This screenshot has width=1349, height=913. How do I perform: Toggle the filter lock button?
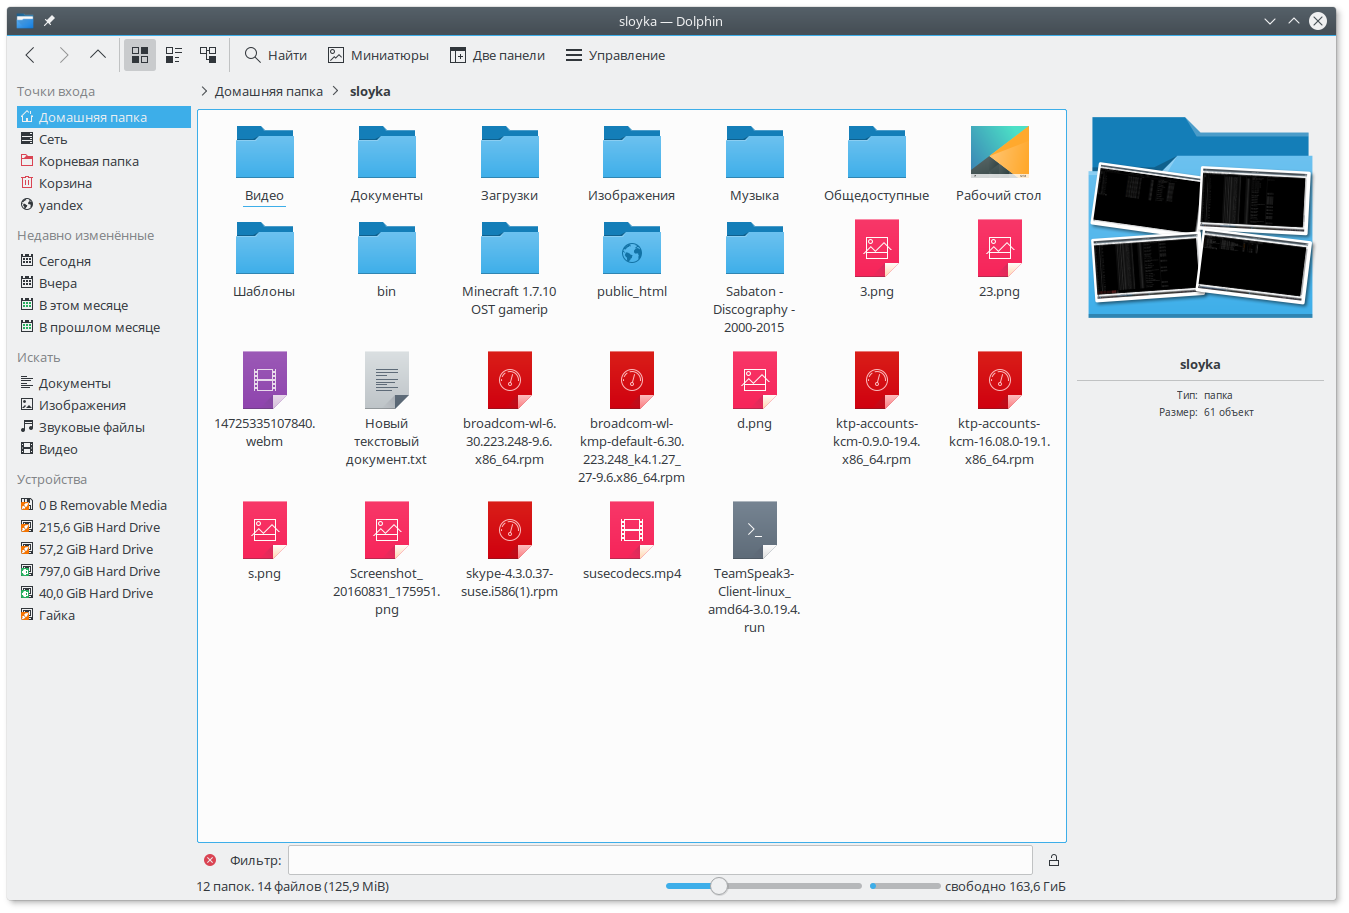(x=1053, y=860)
